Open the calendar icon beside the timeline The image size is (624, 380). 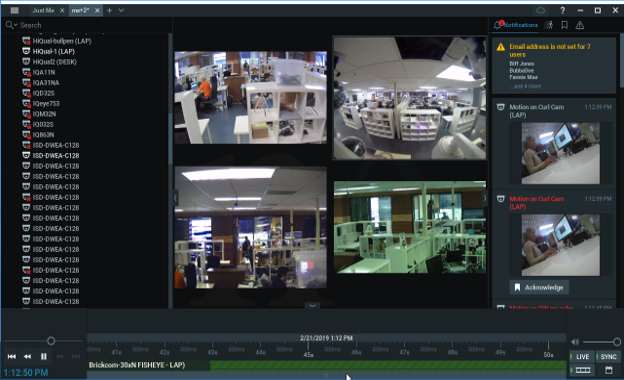point(608,370)
